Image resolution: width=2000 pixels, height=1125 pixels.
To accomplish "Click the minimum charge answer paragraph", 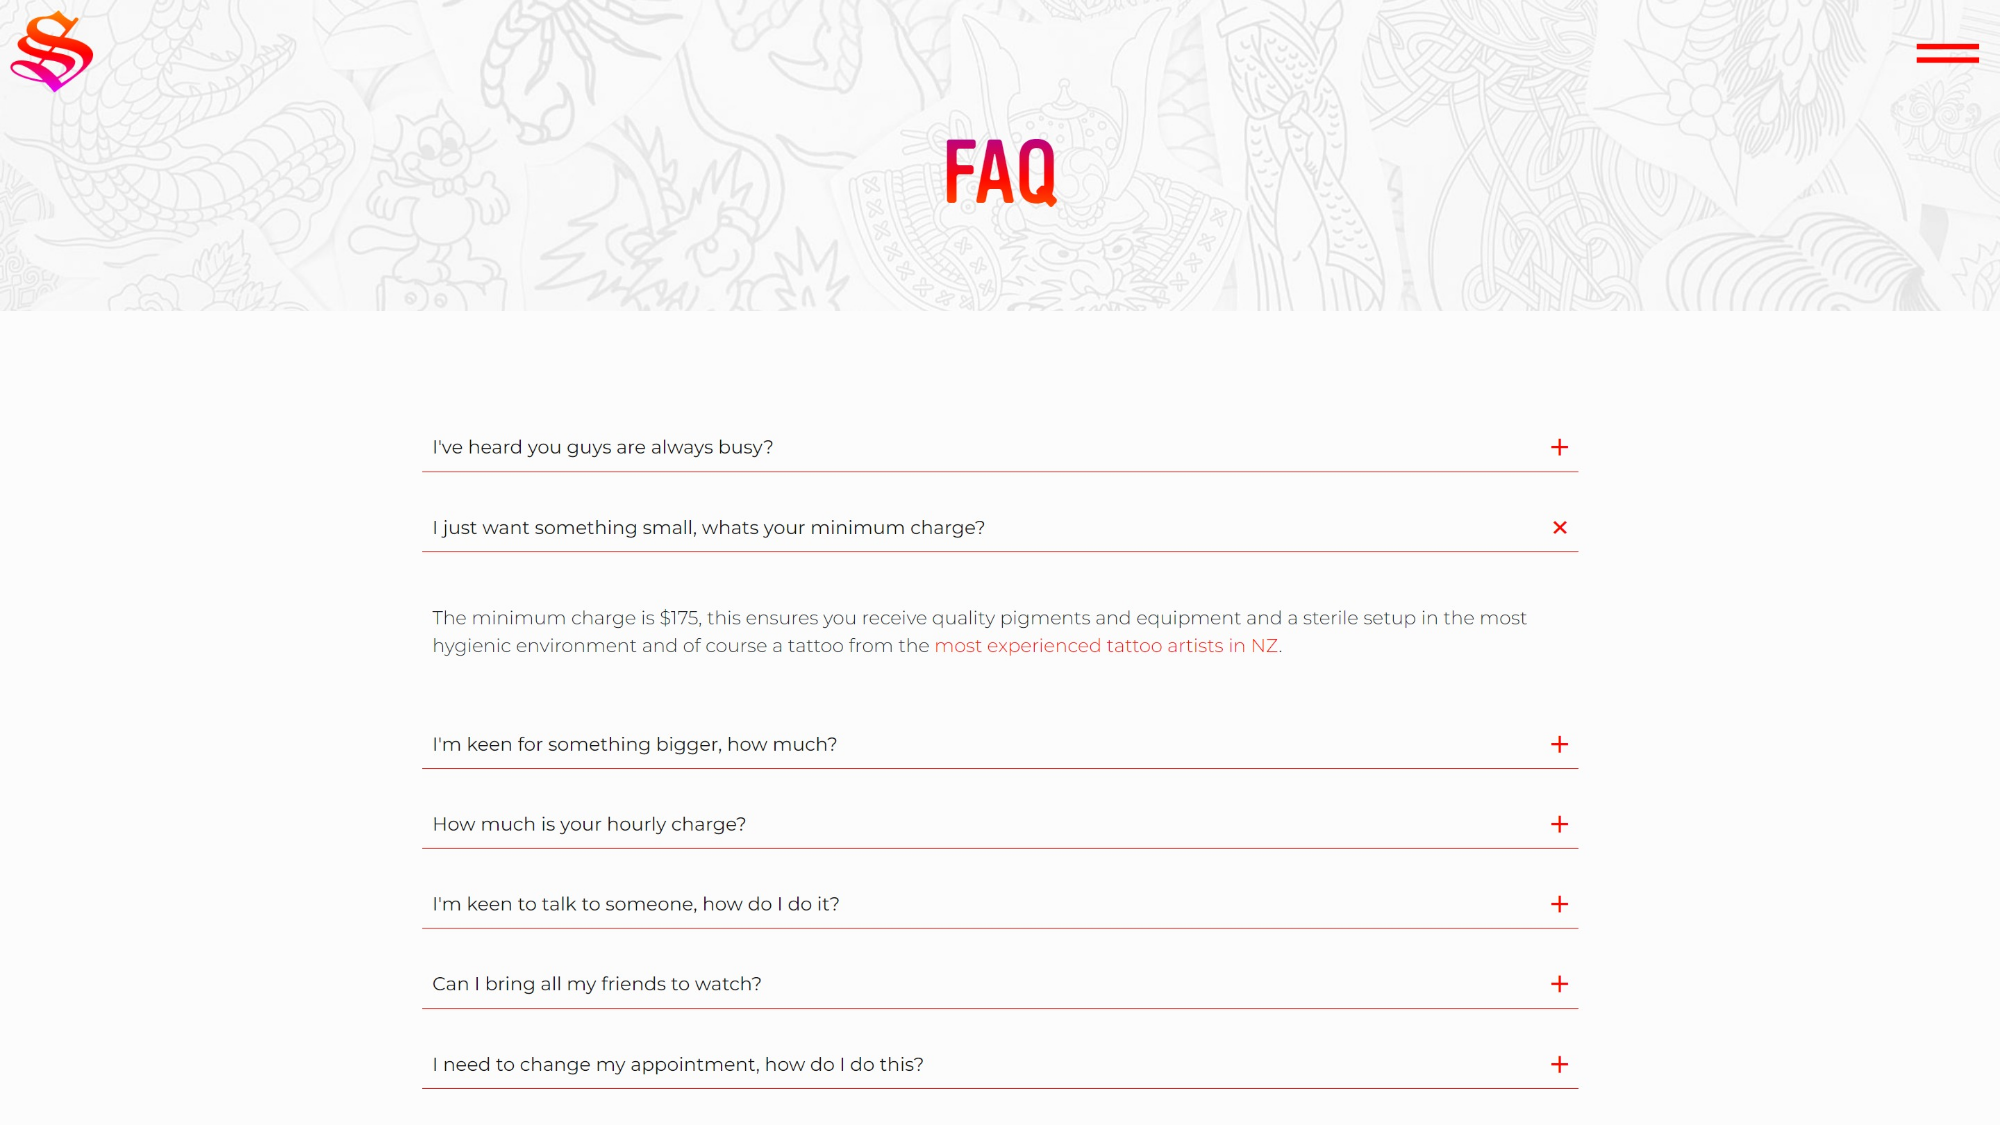I will [x=980, y=632].
